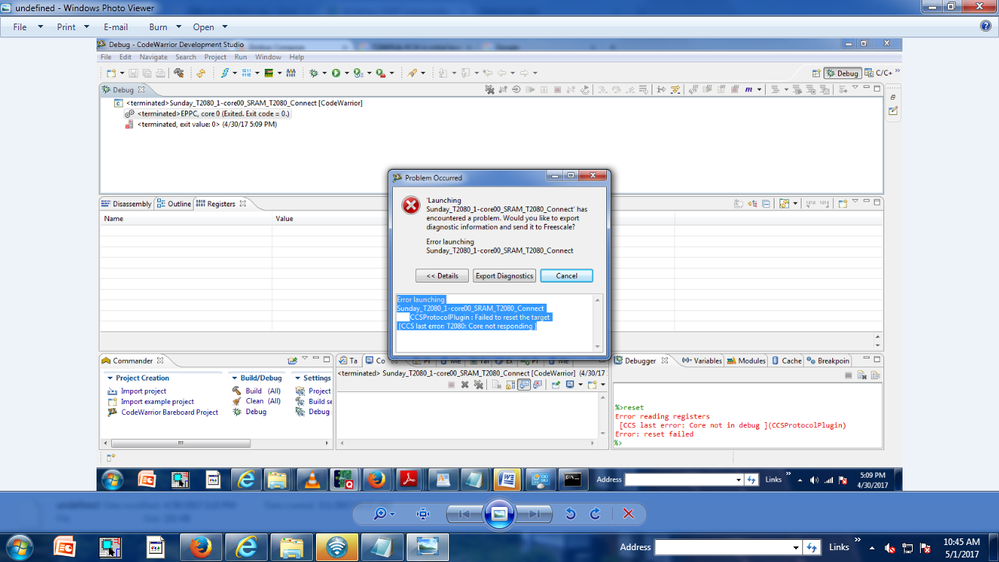Collapse details with the << Details button
The width and height of the screenshot is (999, 562).
tap(442, 276)
